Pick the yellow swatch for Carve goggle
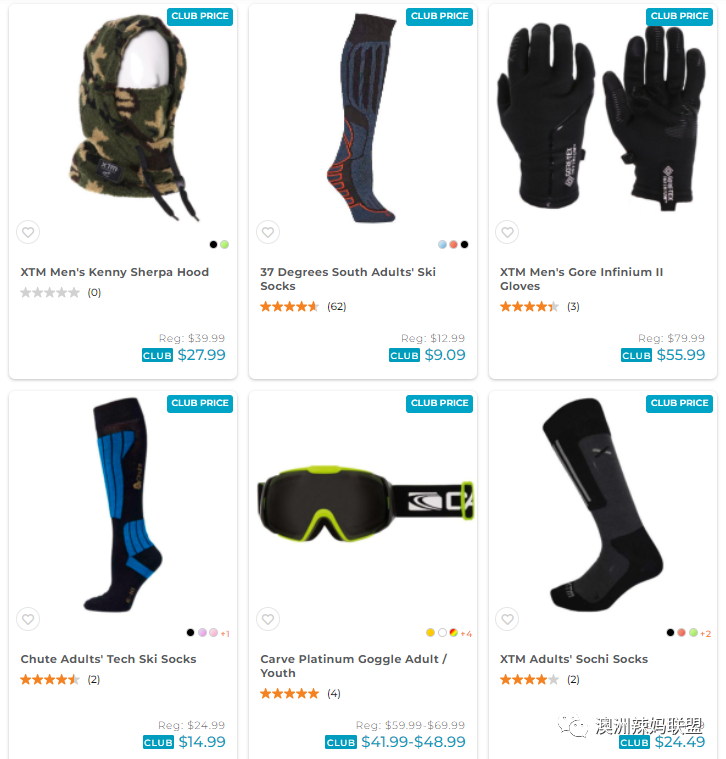 [x=430, y=633]
